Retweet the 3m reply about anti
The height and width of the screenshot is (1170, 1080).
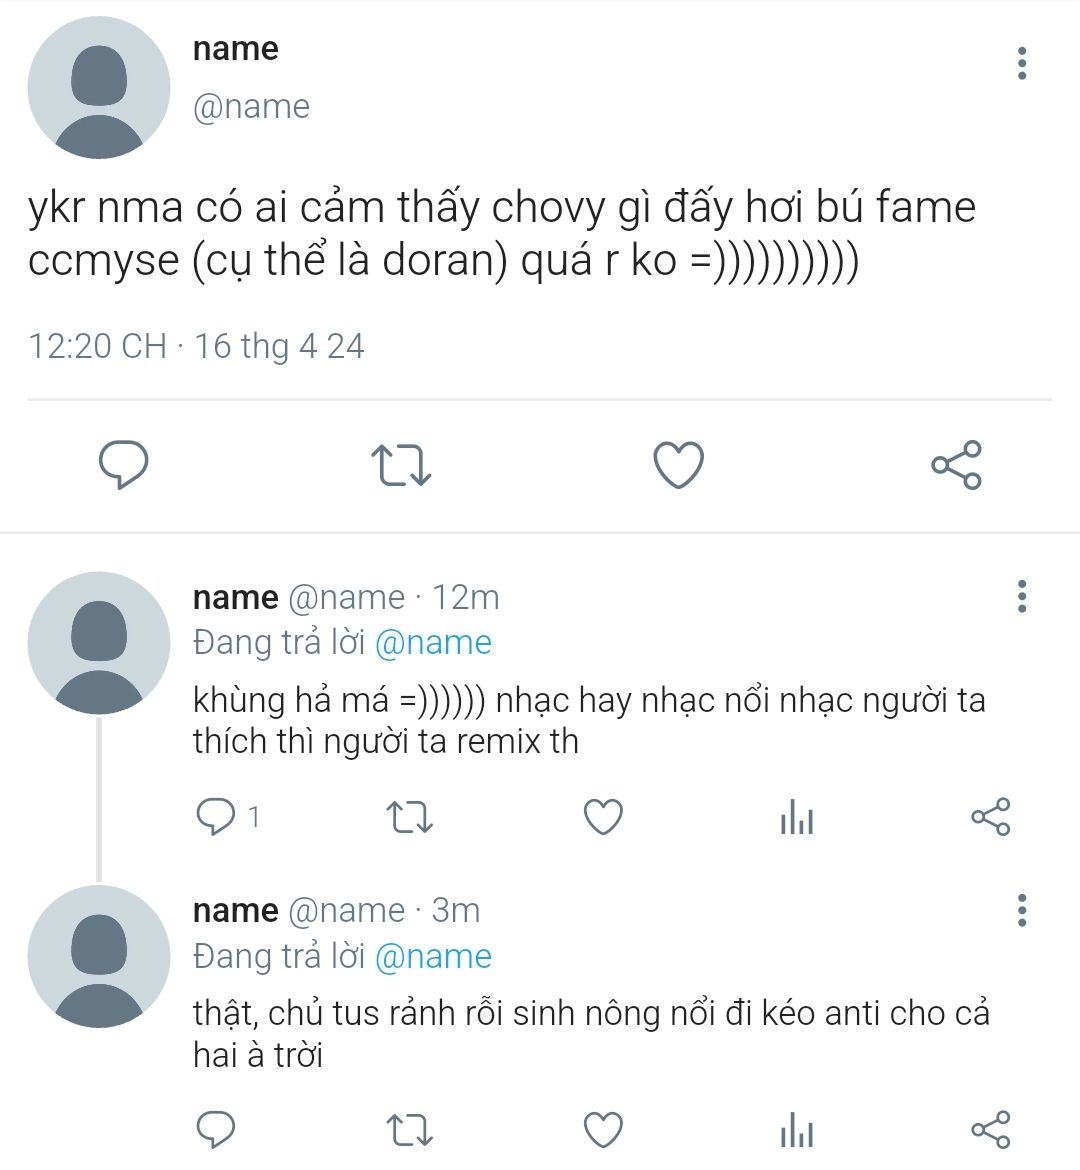410,1130
